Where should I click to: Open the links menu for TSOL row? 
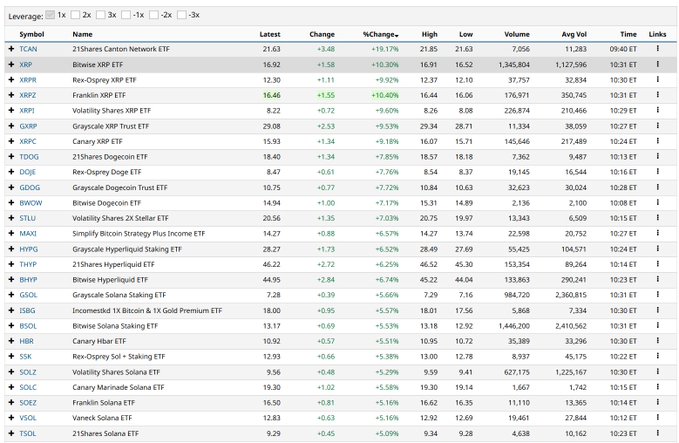point(657,433)
